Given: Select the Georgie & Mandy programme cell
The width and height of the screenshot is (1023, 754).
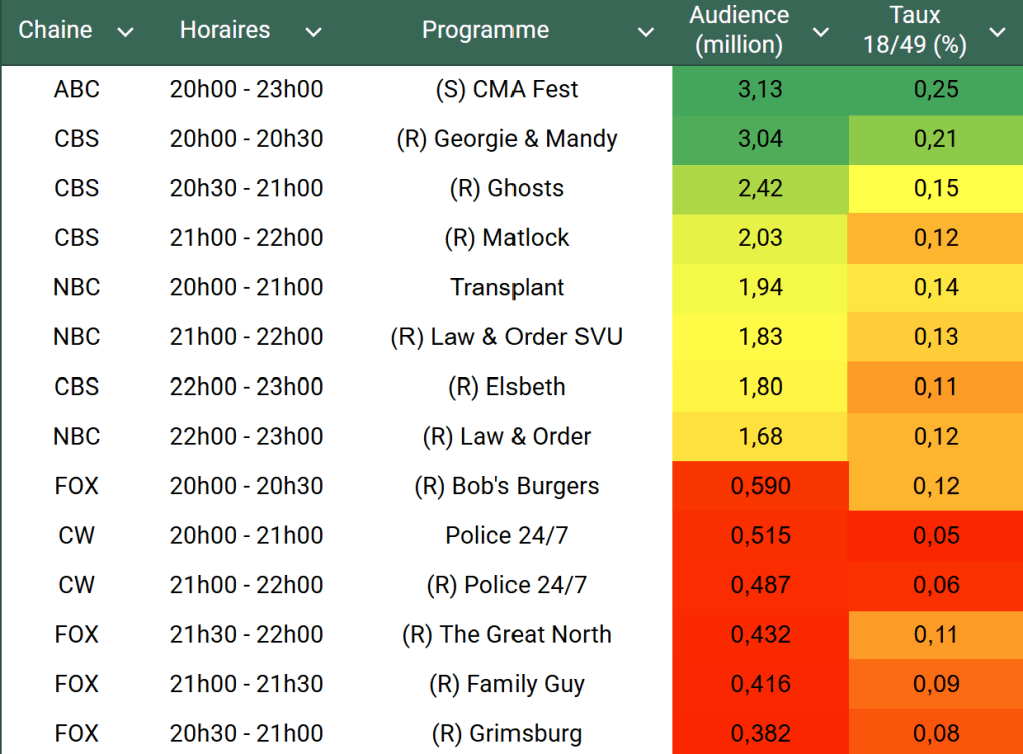Looking at the screenshot, I should point(507,139).
